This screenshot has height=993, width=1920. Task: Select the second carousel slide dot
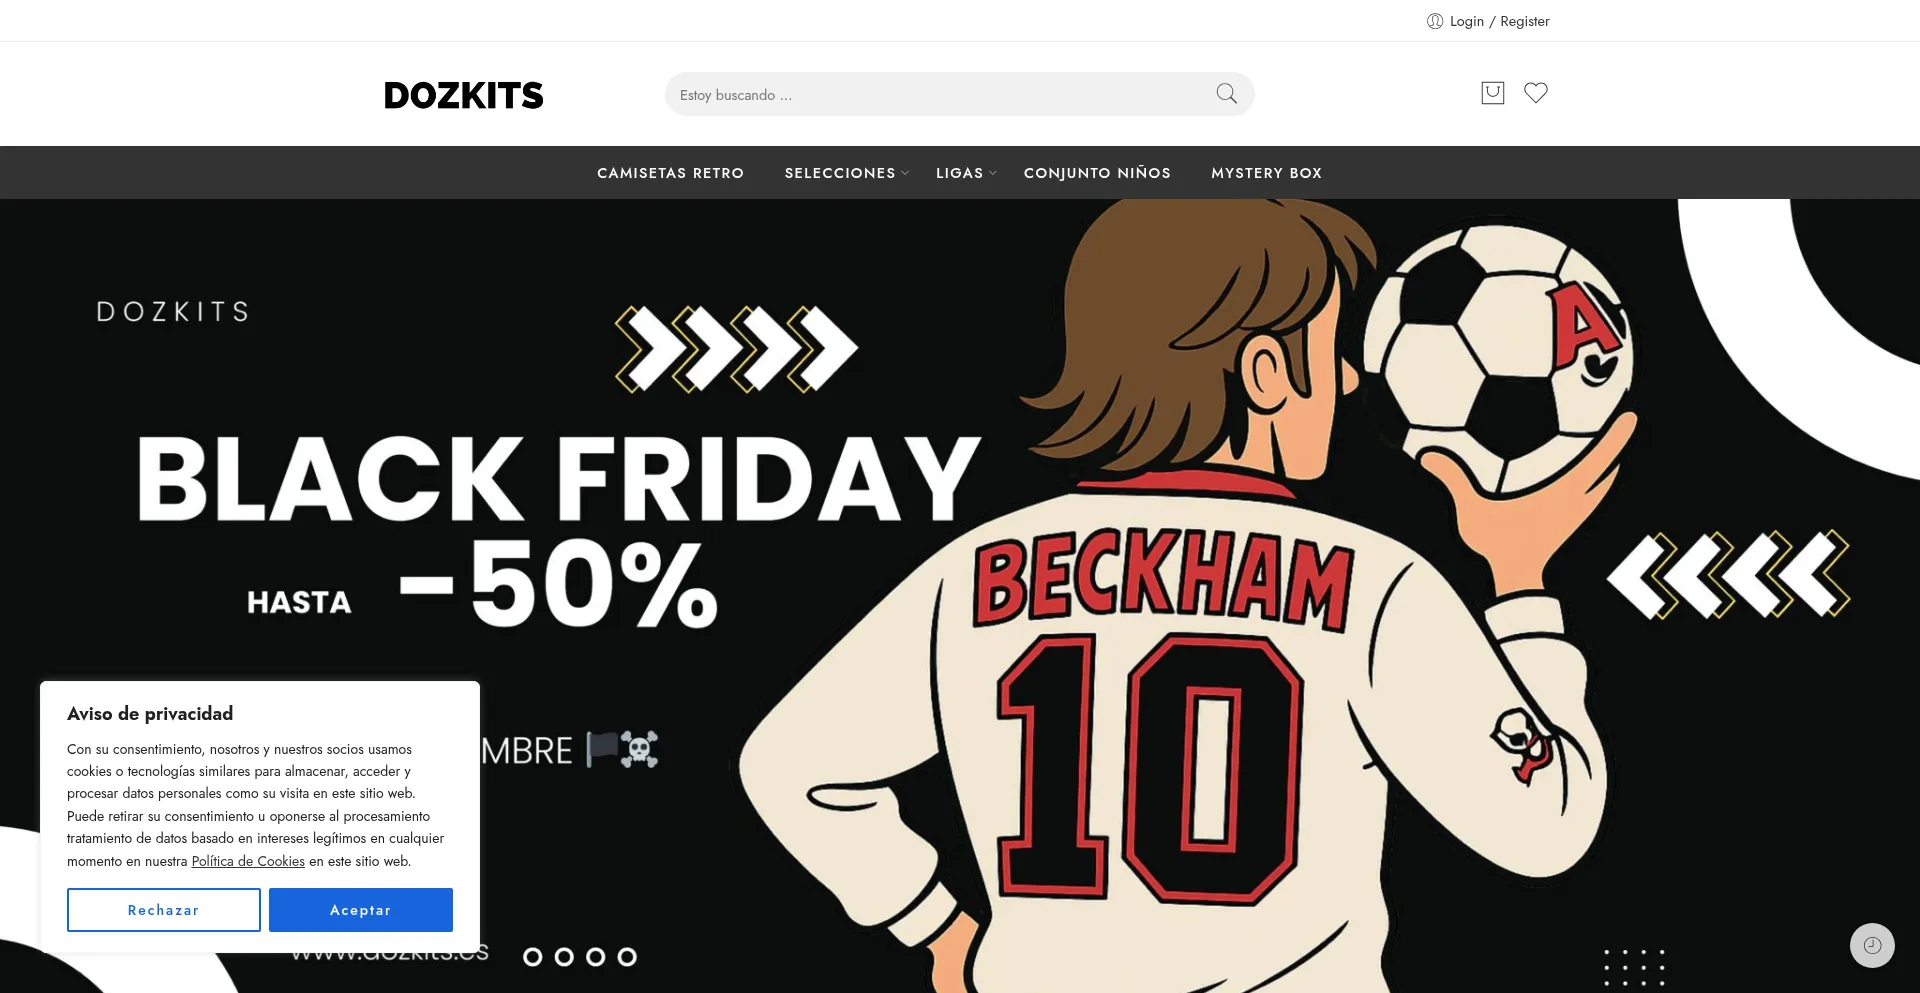564,957
